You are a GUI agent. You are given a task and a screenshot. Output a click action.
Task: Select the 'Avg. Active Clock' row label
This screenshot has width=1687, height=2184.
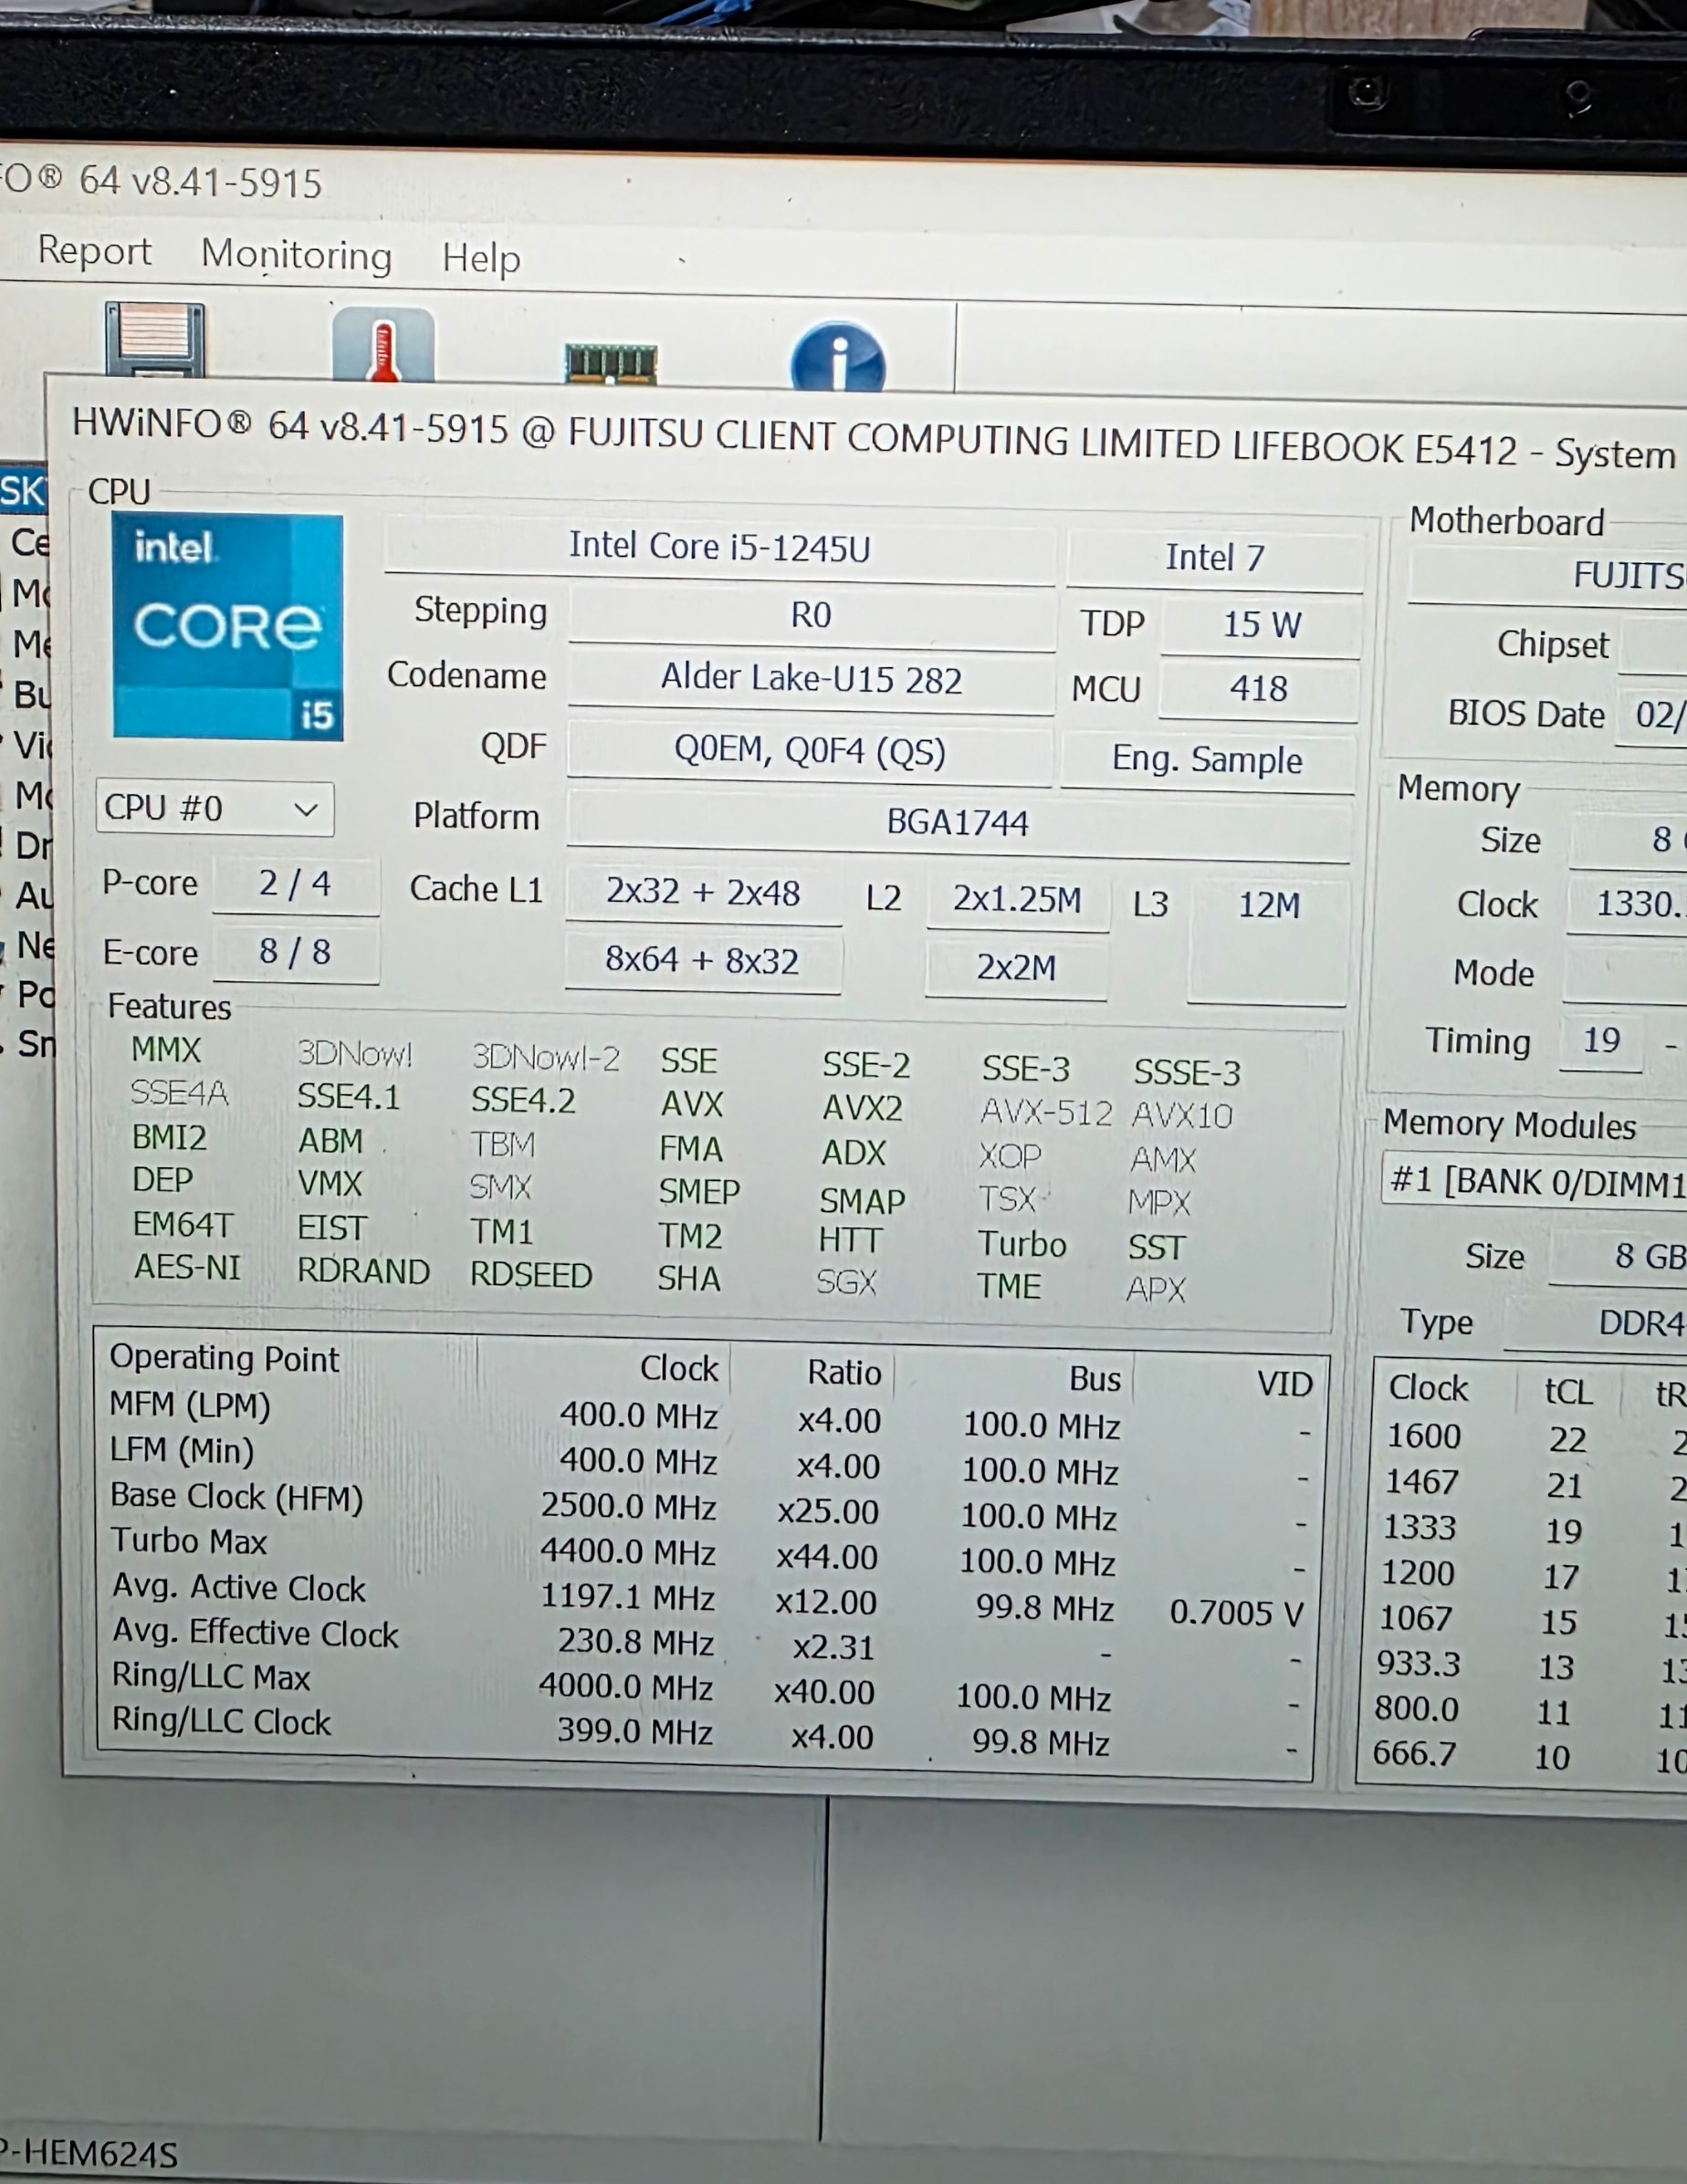pos(239,1587)
